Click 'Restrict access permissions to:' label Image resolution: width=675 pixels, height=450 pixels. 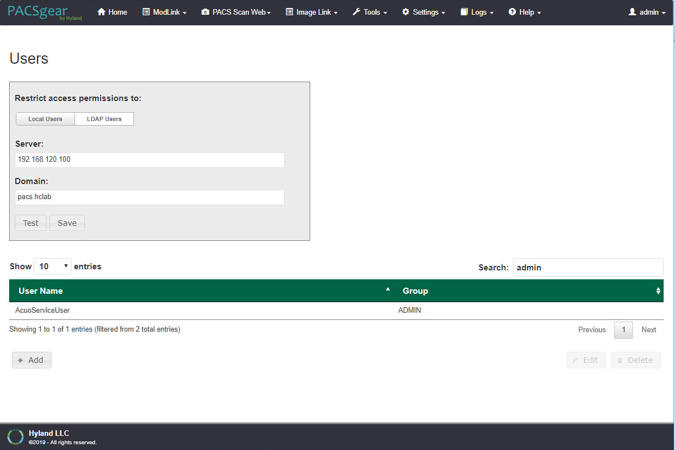78,98
